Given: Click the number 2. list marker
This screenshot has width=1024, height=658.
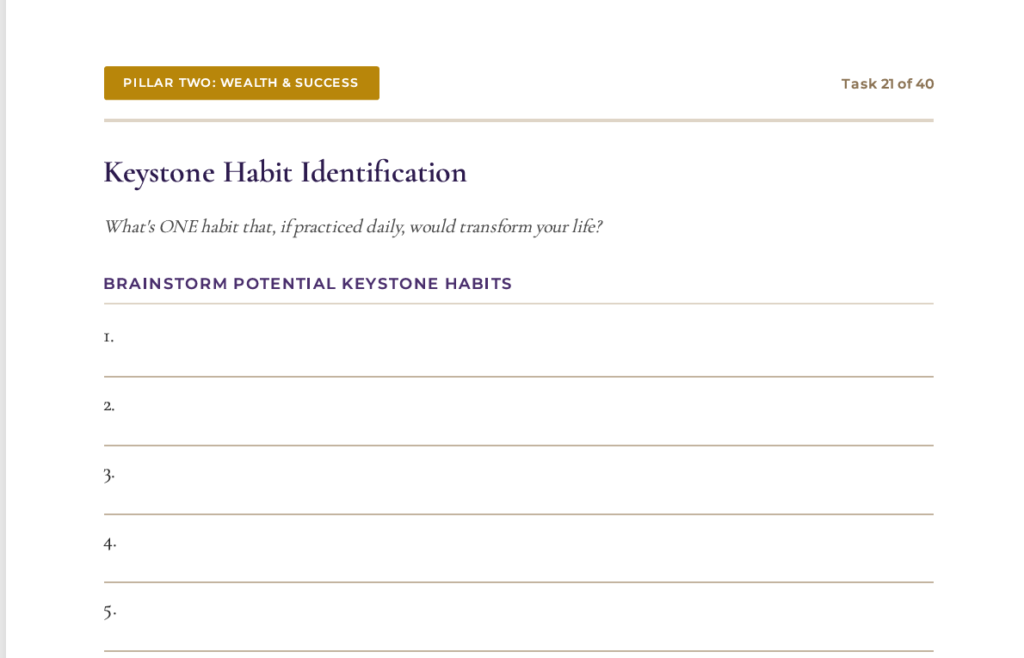Looking at the screenshot, I should coord(109,405).
